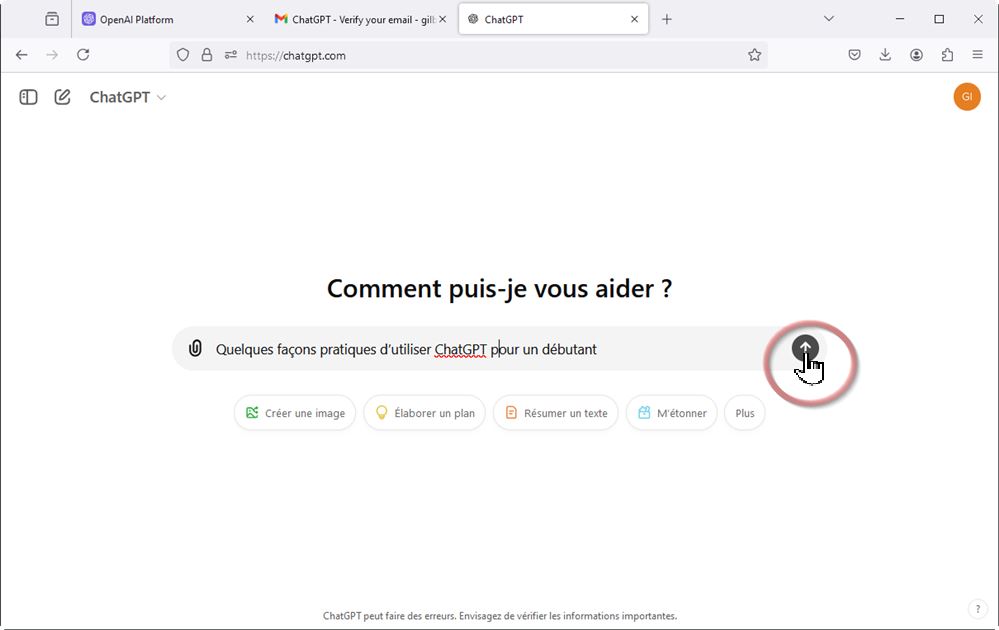Go forward to the next page

pyautogui.click(x=52, y=55)
